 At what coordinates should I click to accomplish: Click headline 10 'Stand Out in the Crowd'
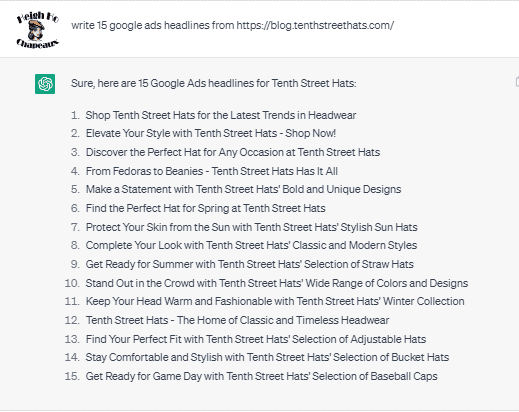click(x=277, y=283)
